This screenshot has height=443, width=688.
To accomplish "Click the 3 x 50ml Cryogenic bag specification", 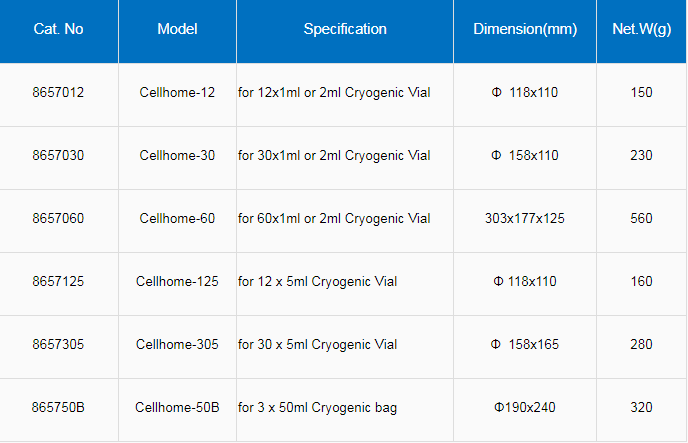I will (x=317, y=408).
